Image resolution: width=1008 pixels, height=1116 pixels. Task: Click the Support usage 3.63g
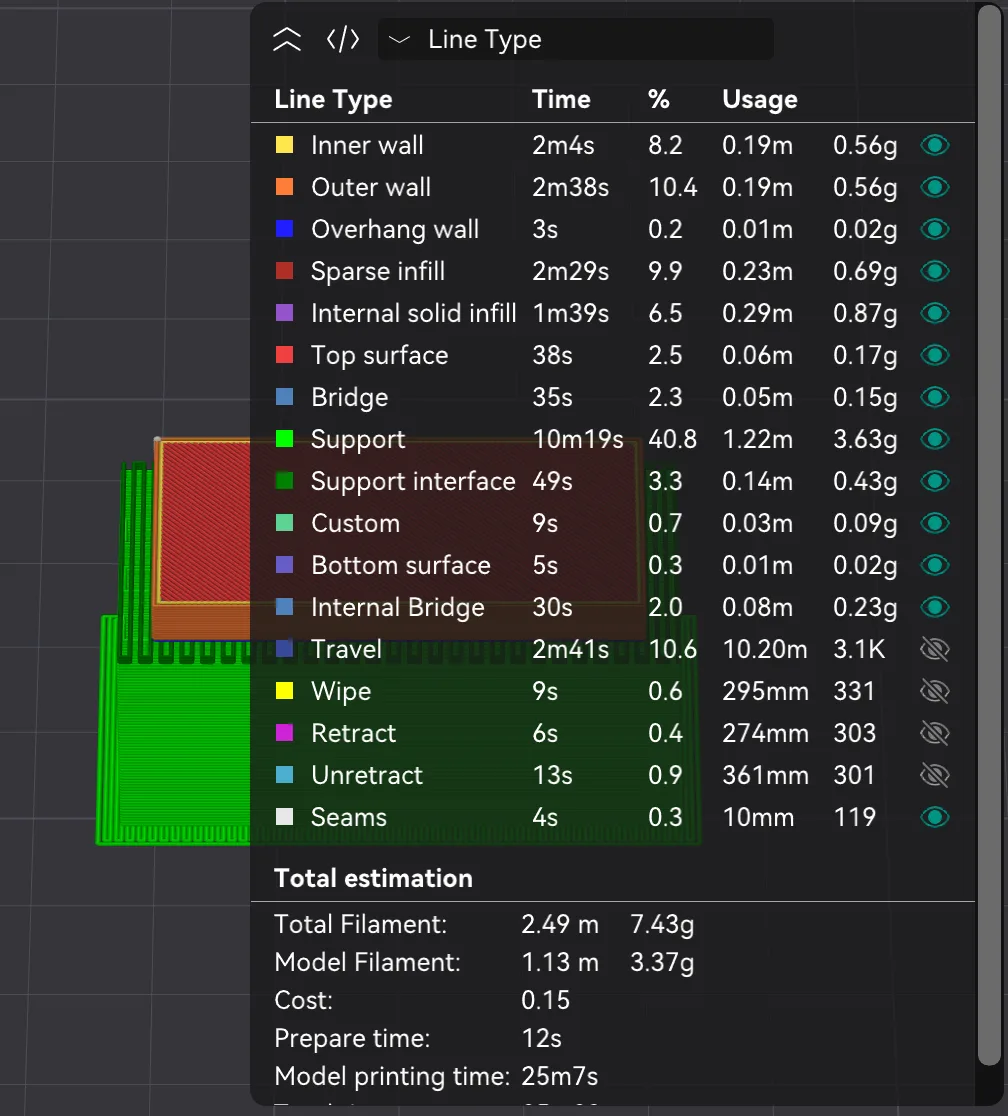pyautogui.click(x=865, y=439)
